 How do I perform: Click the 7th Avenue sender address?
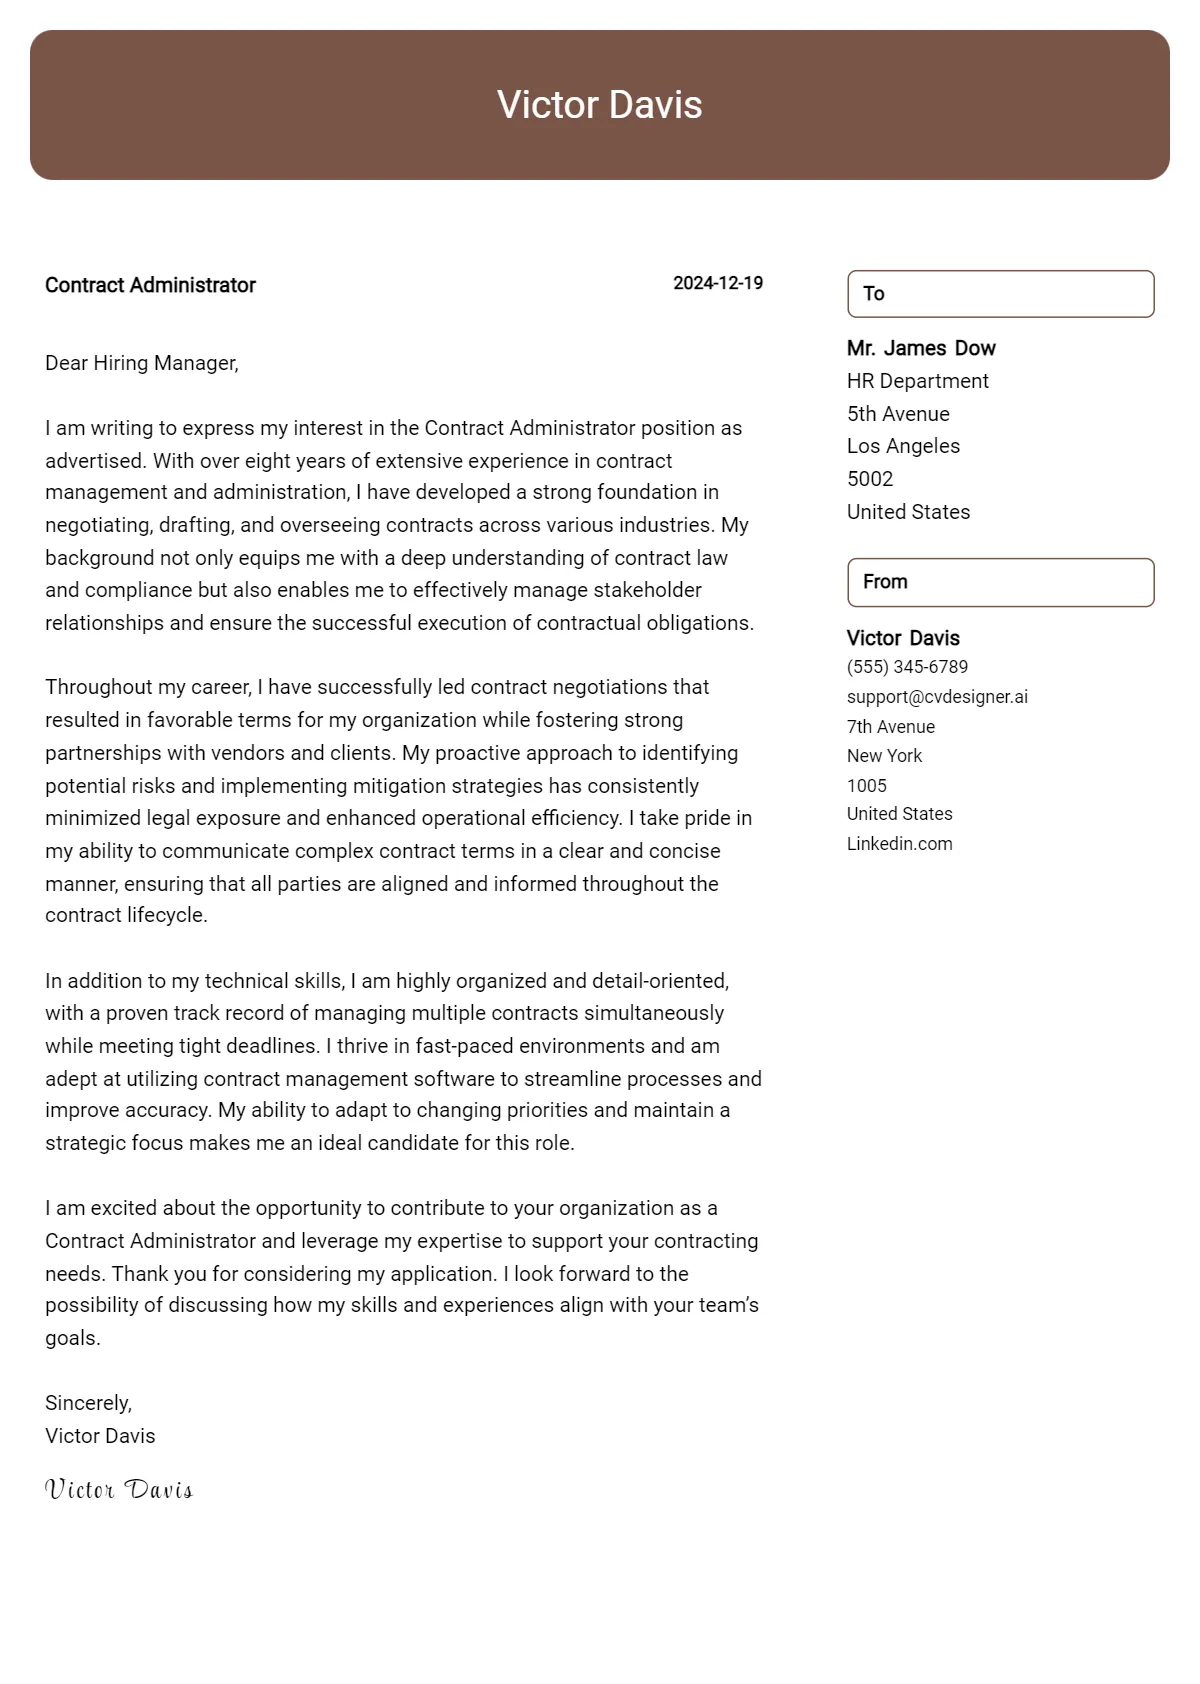(891, 727)
